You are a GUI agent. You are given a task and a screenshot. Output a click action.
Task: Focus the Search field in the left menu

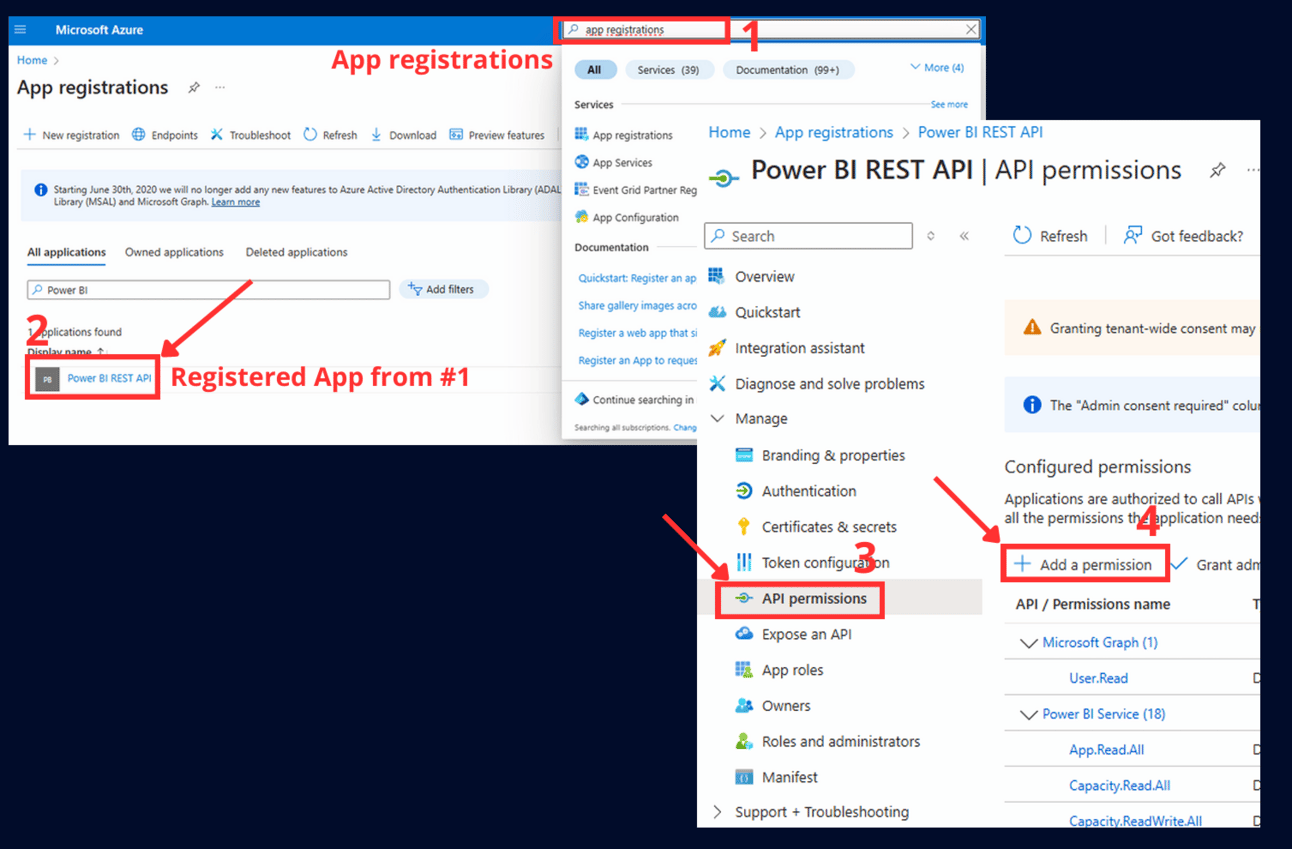(809, 236)
